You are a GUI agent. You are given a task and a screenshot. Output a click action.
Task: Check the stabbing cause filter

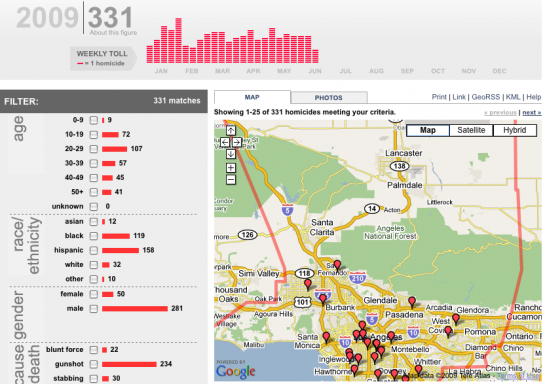tap(93, 378)
